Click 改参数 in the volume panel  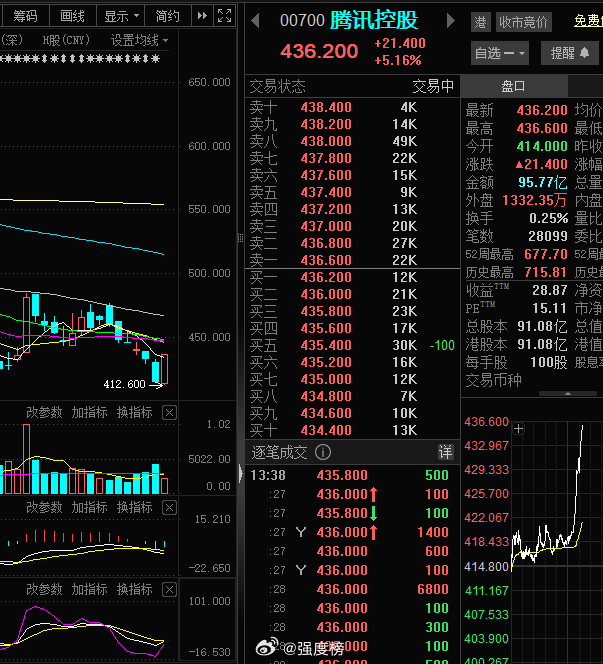click(44, 412)
